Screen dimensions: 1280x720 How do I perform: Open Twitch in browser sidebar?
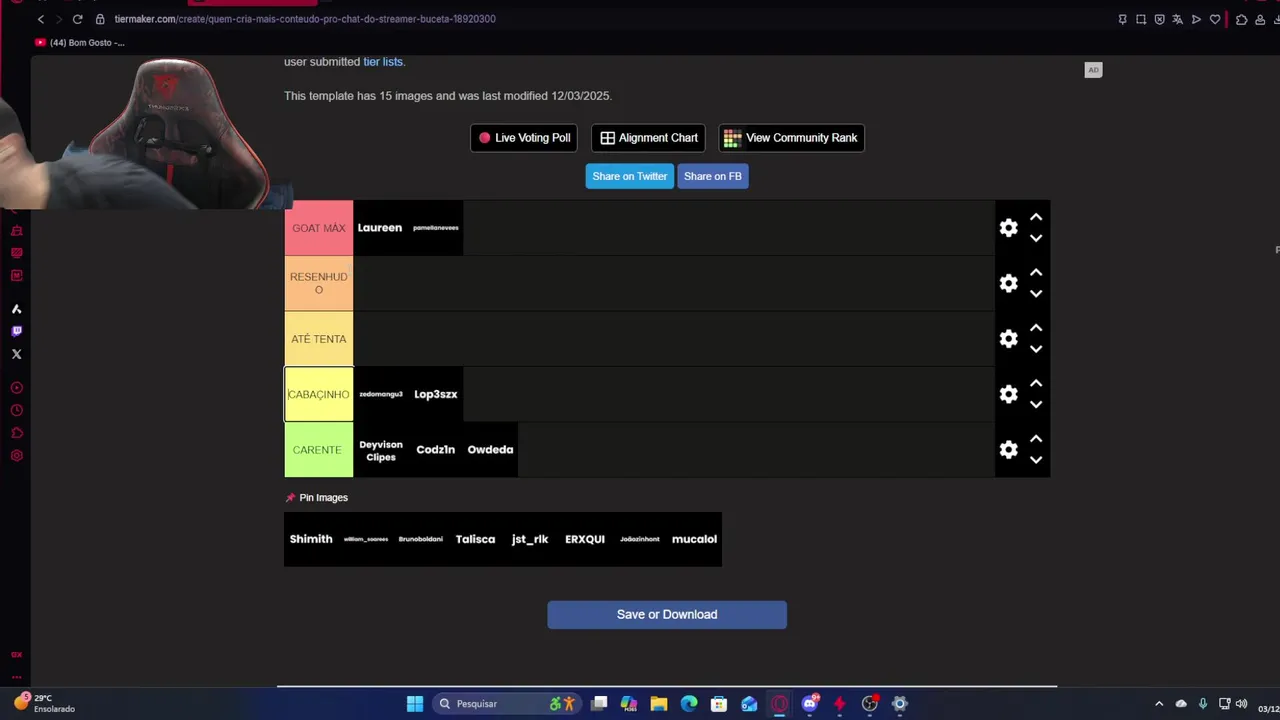[16, 331]
